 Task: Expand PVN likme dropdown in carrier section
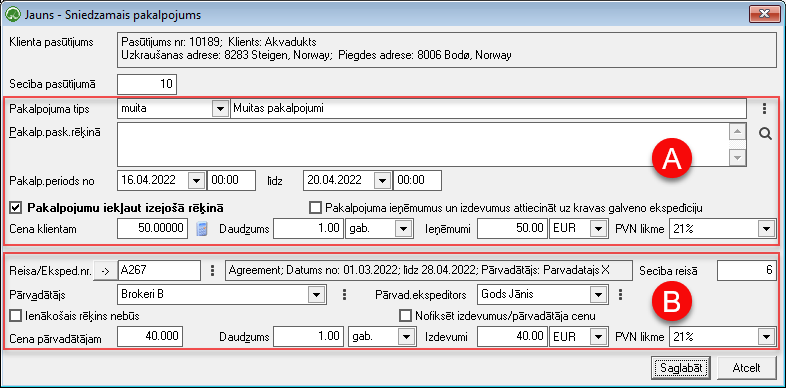click(x=765, y=336)
